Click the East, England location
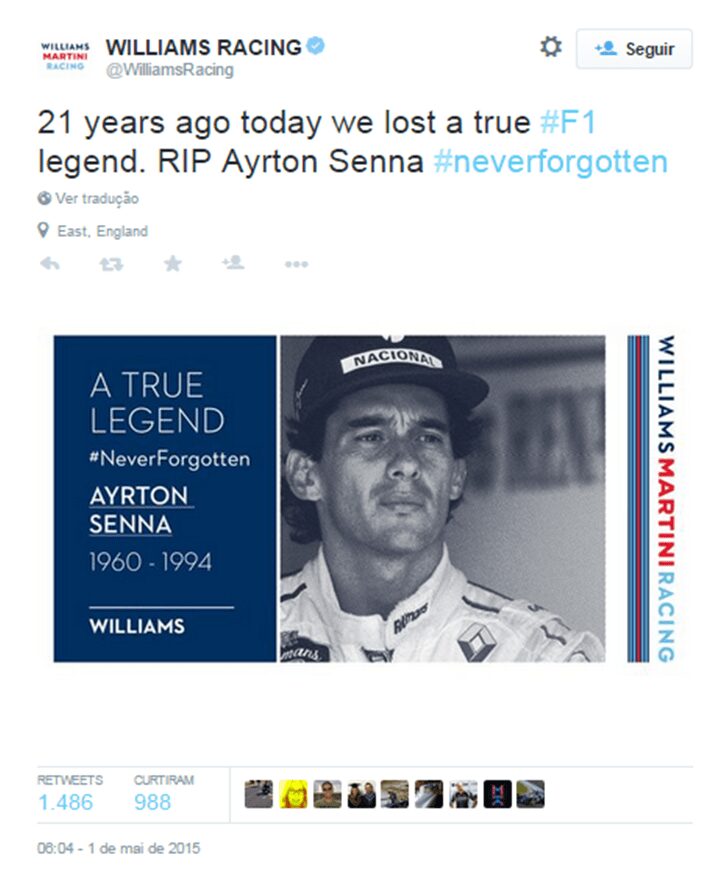This screenshot has height=889, width=724. [x=101, y=231]
